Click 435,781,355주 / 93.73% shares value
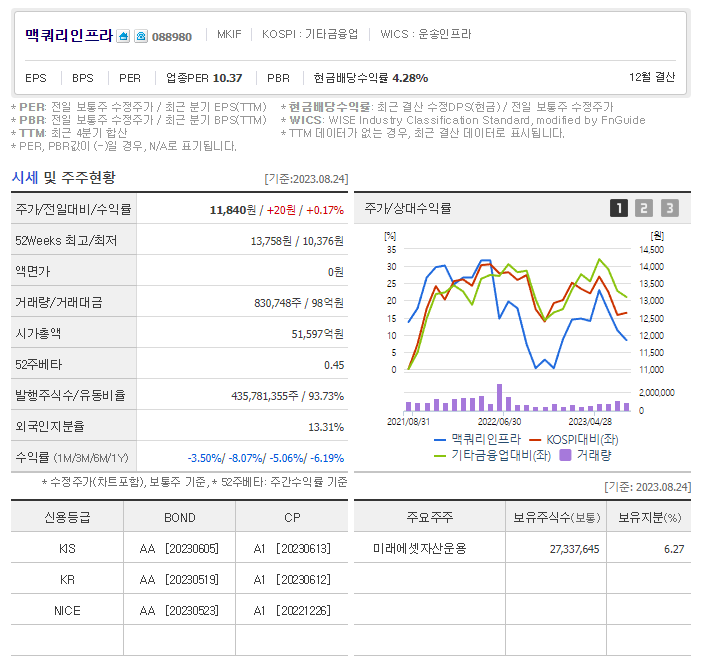Screen dimensions: 704x656 coord(287,396)
